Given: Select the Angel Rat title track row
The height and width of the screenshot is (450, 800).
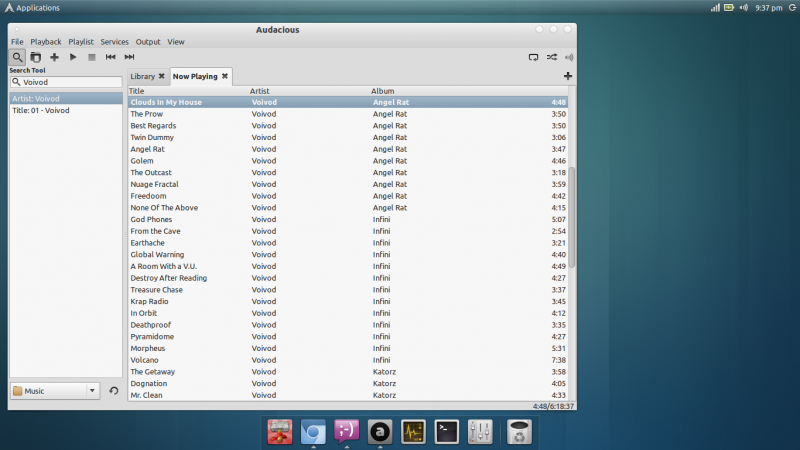Looking at the screenshot, I should click(347, 149).
